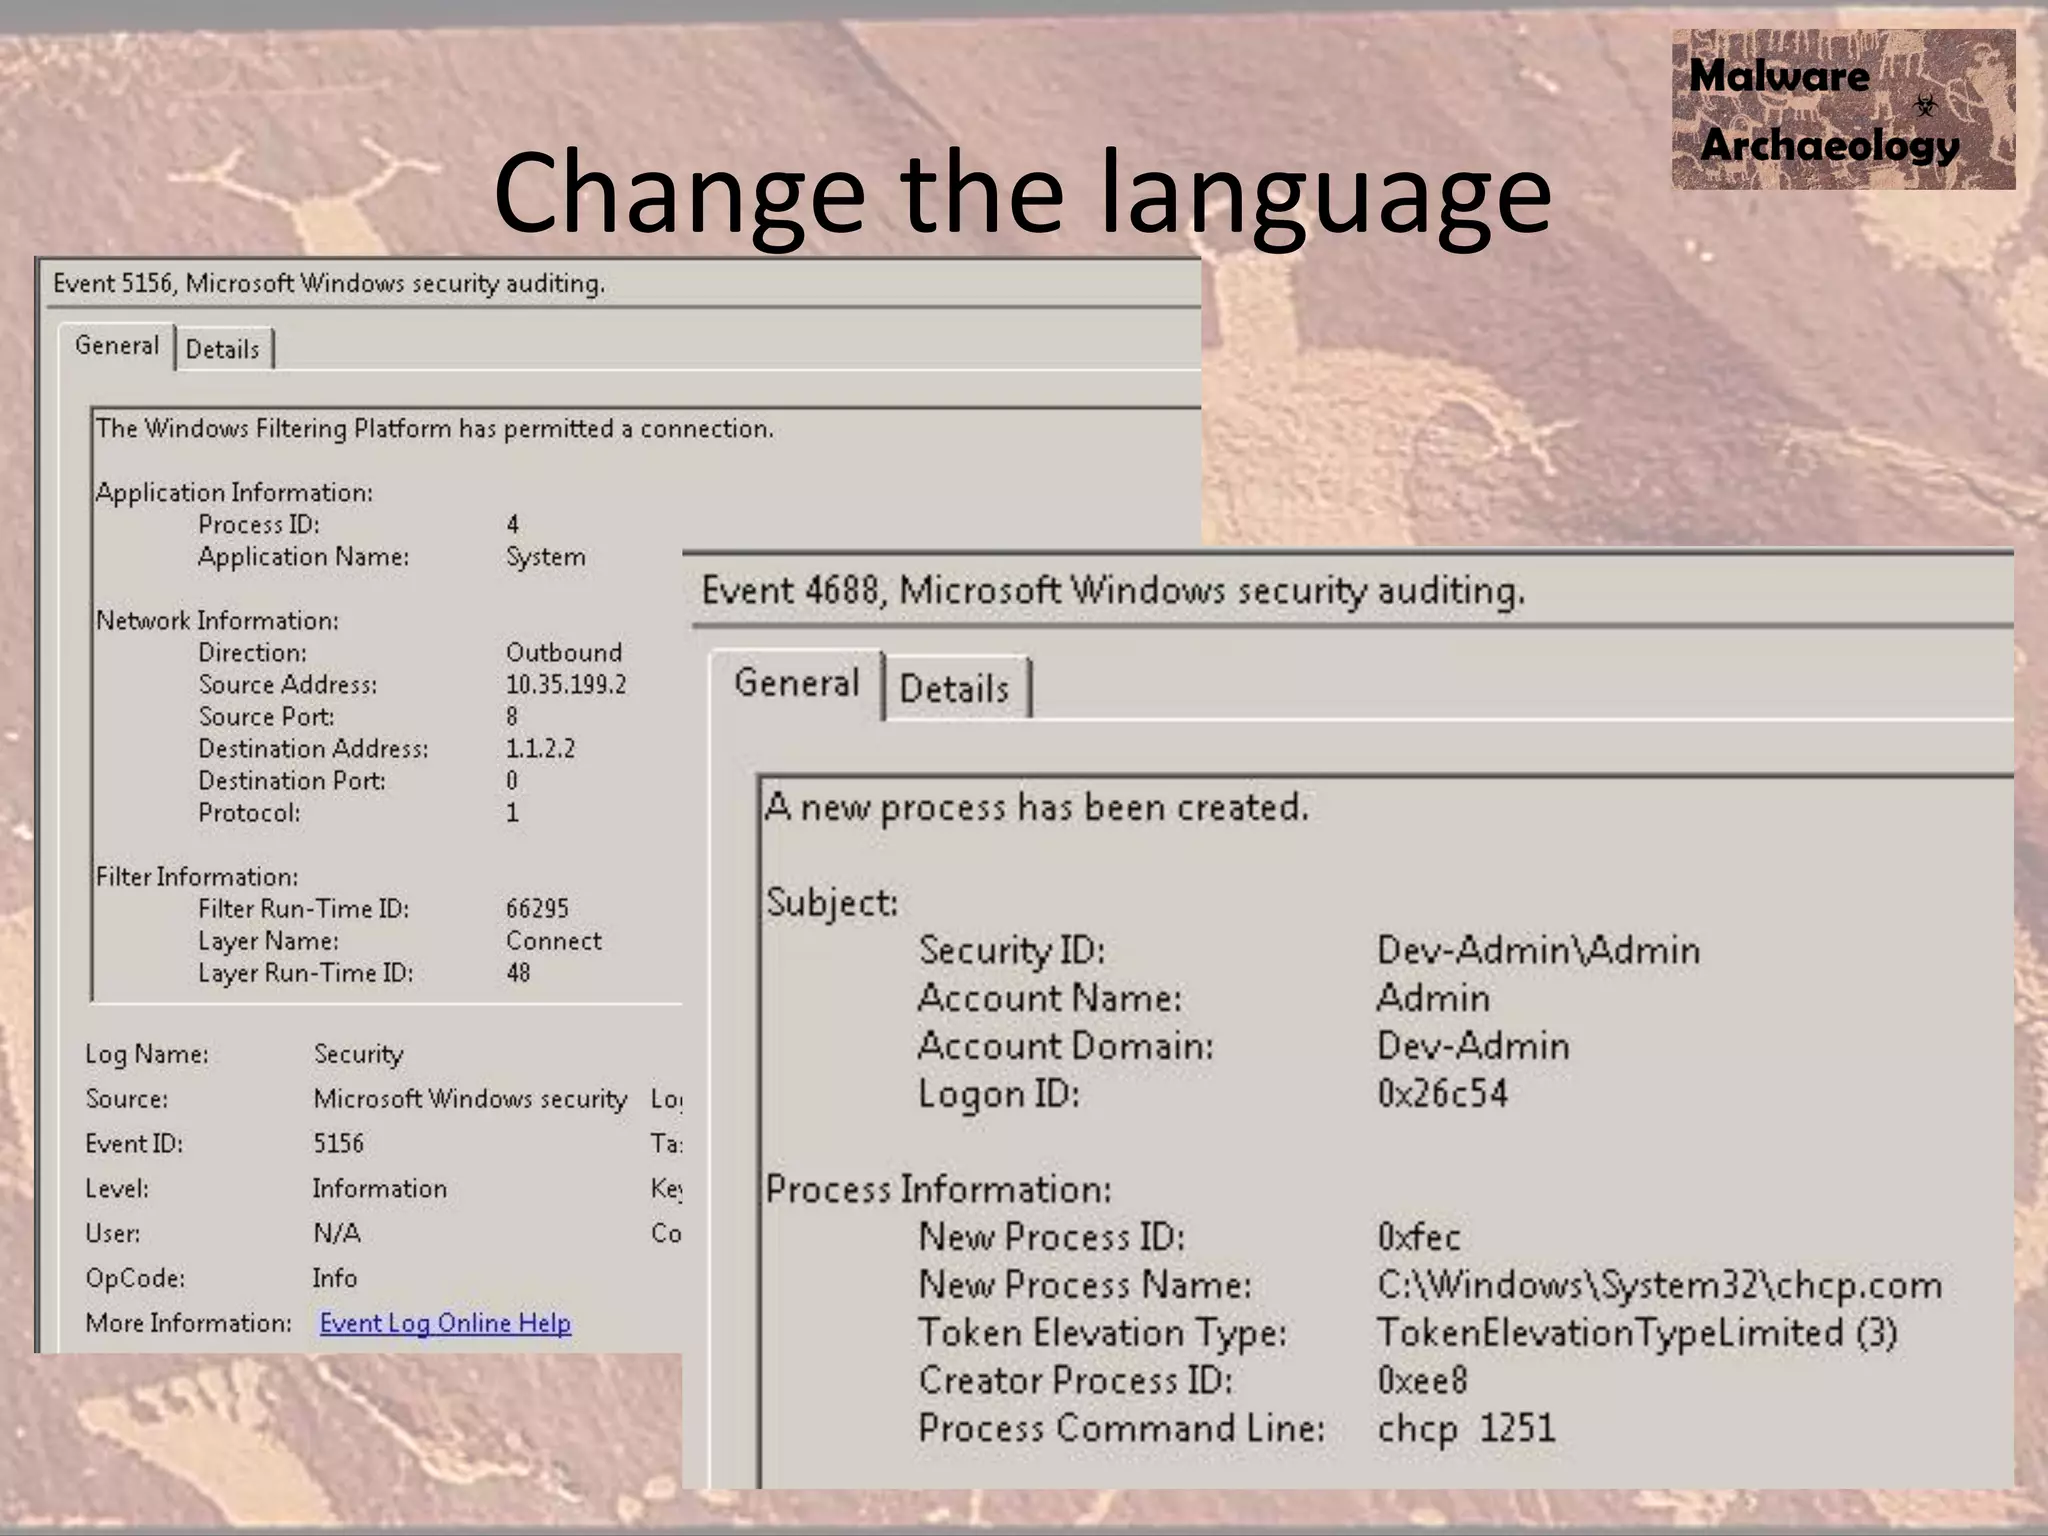The height and width of the screenshot is (1536, 2048).
Task: Switch to Details tab in Event 5156 window
Action: click(223, 349)
